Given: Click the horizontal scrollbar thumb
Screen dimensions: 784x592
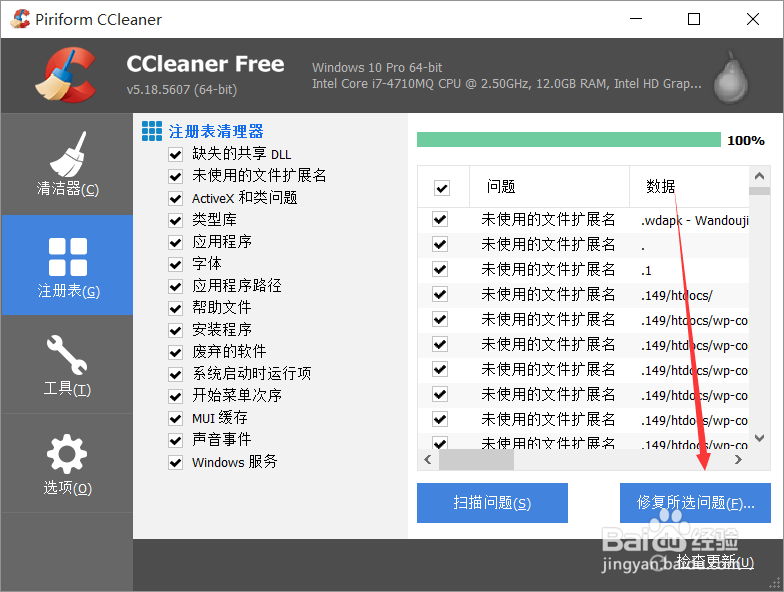Looking at the screenshot, I should click(476, 460).
